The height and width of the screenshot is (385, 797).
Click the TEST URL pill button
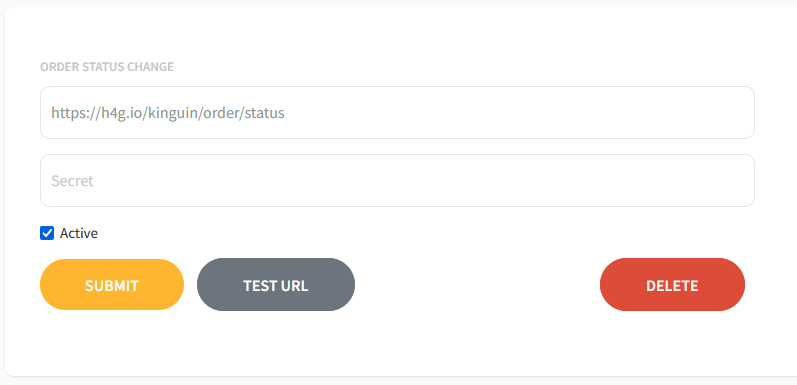click(276, 285)
